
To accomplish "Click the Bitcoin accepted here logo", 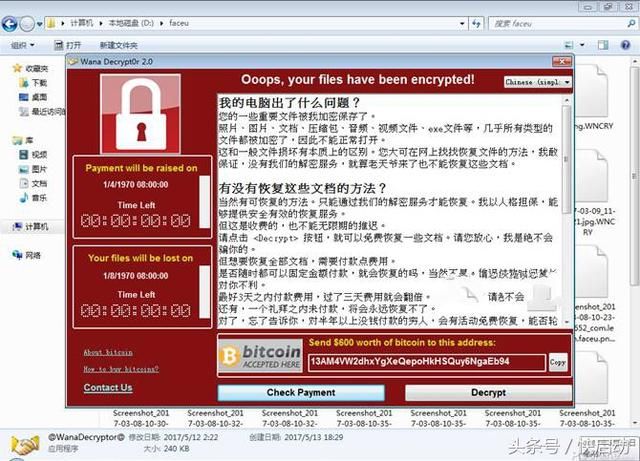I will click(x=260, y=356).
